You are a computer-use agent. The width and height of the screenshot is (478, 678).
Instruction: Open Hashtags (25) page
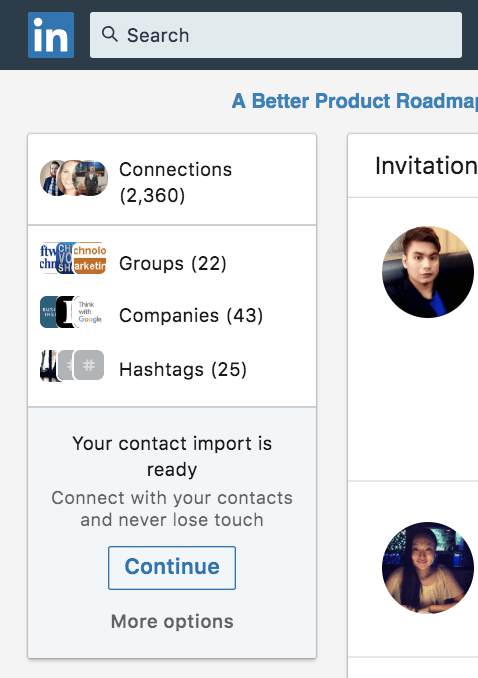183,369
